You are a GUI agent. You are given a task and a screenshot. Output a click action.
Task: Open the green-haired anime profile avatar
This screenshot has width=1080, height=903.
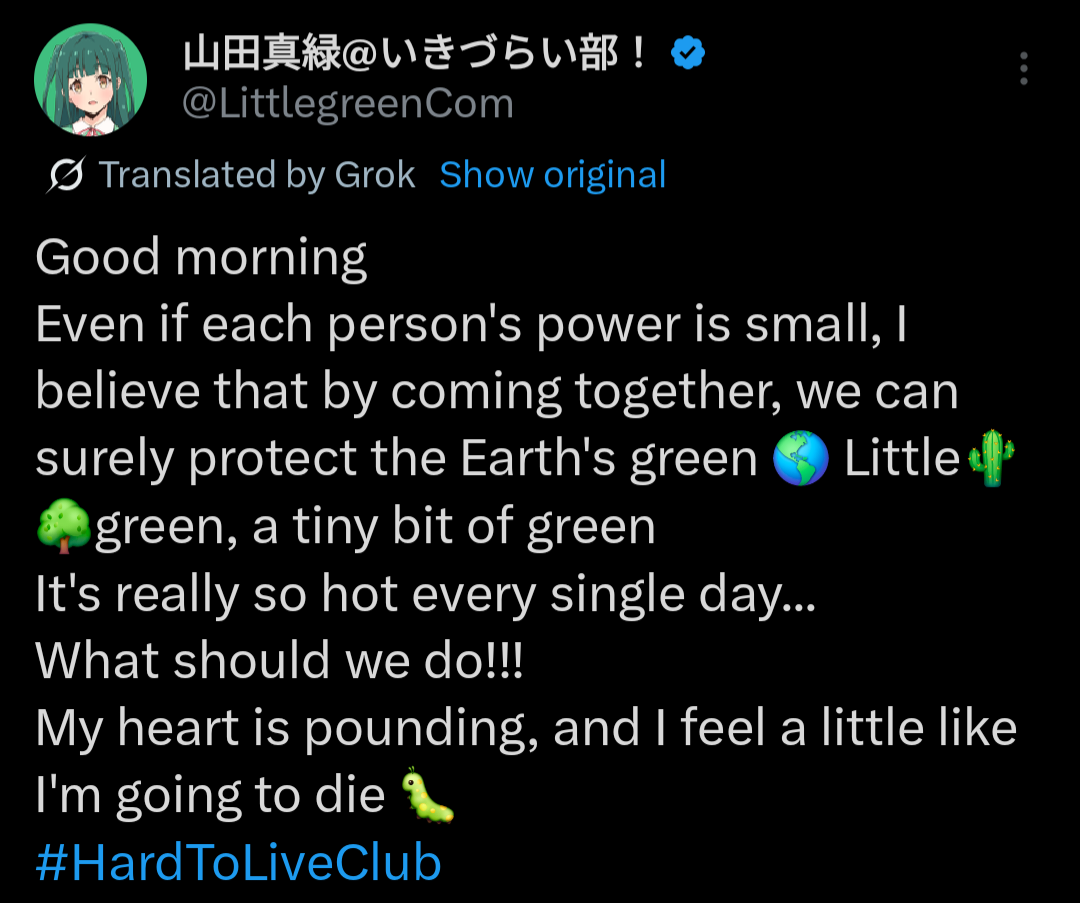pyautogui.click(x=90, y=79)
